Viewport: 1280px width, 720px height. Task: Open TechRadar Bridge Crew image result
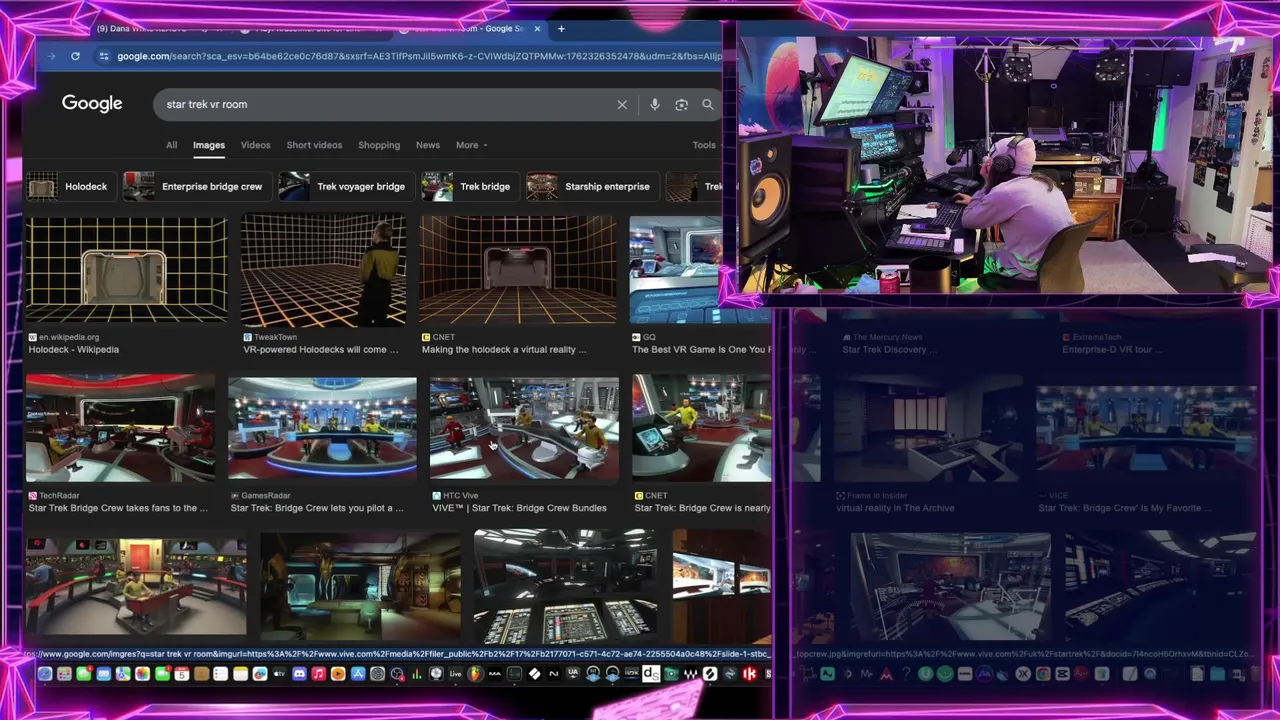(120, 429)
